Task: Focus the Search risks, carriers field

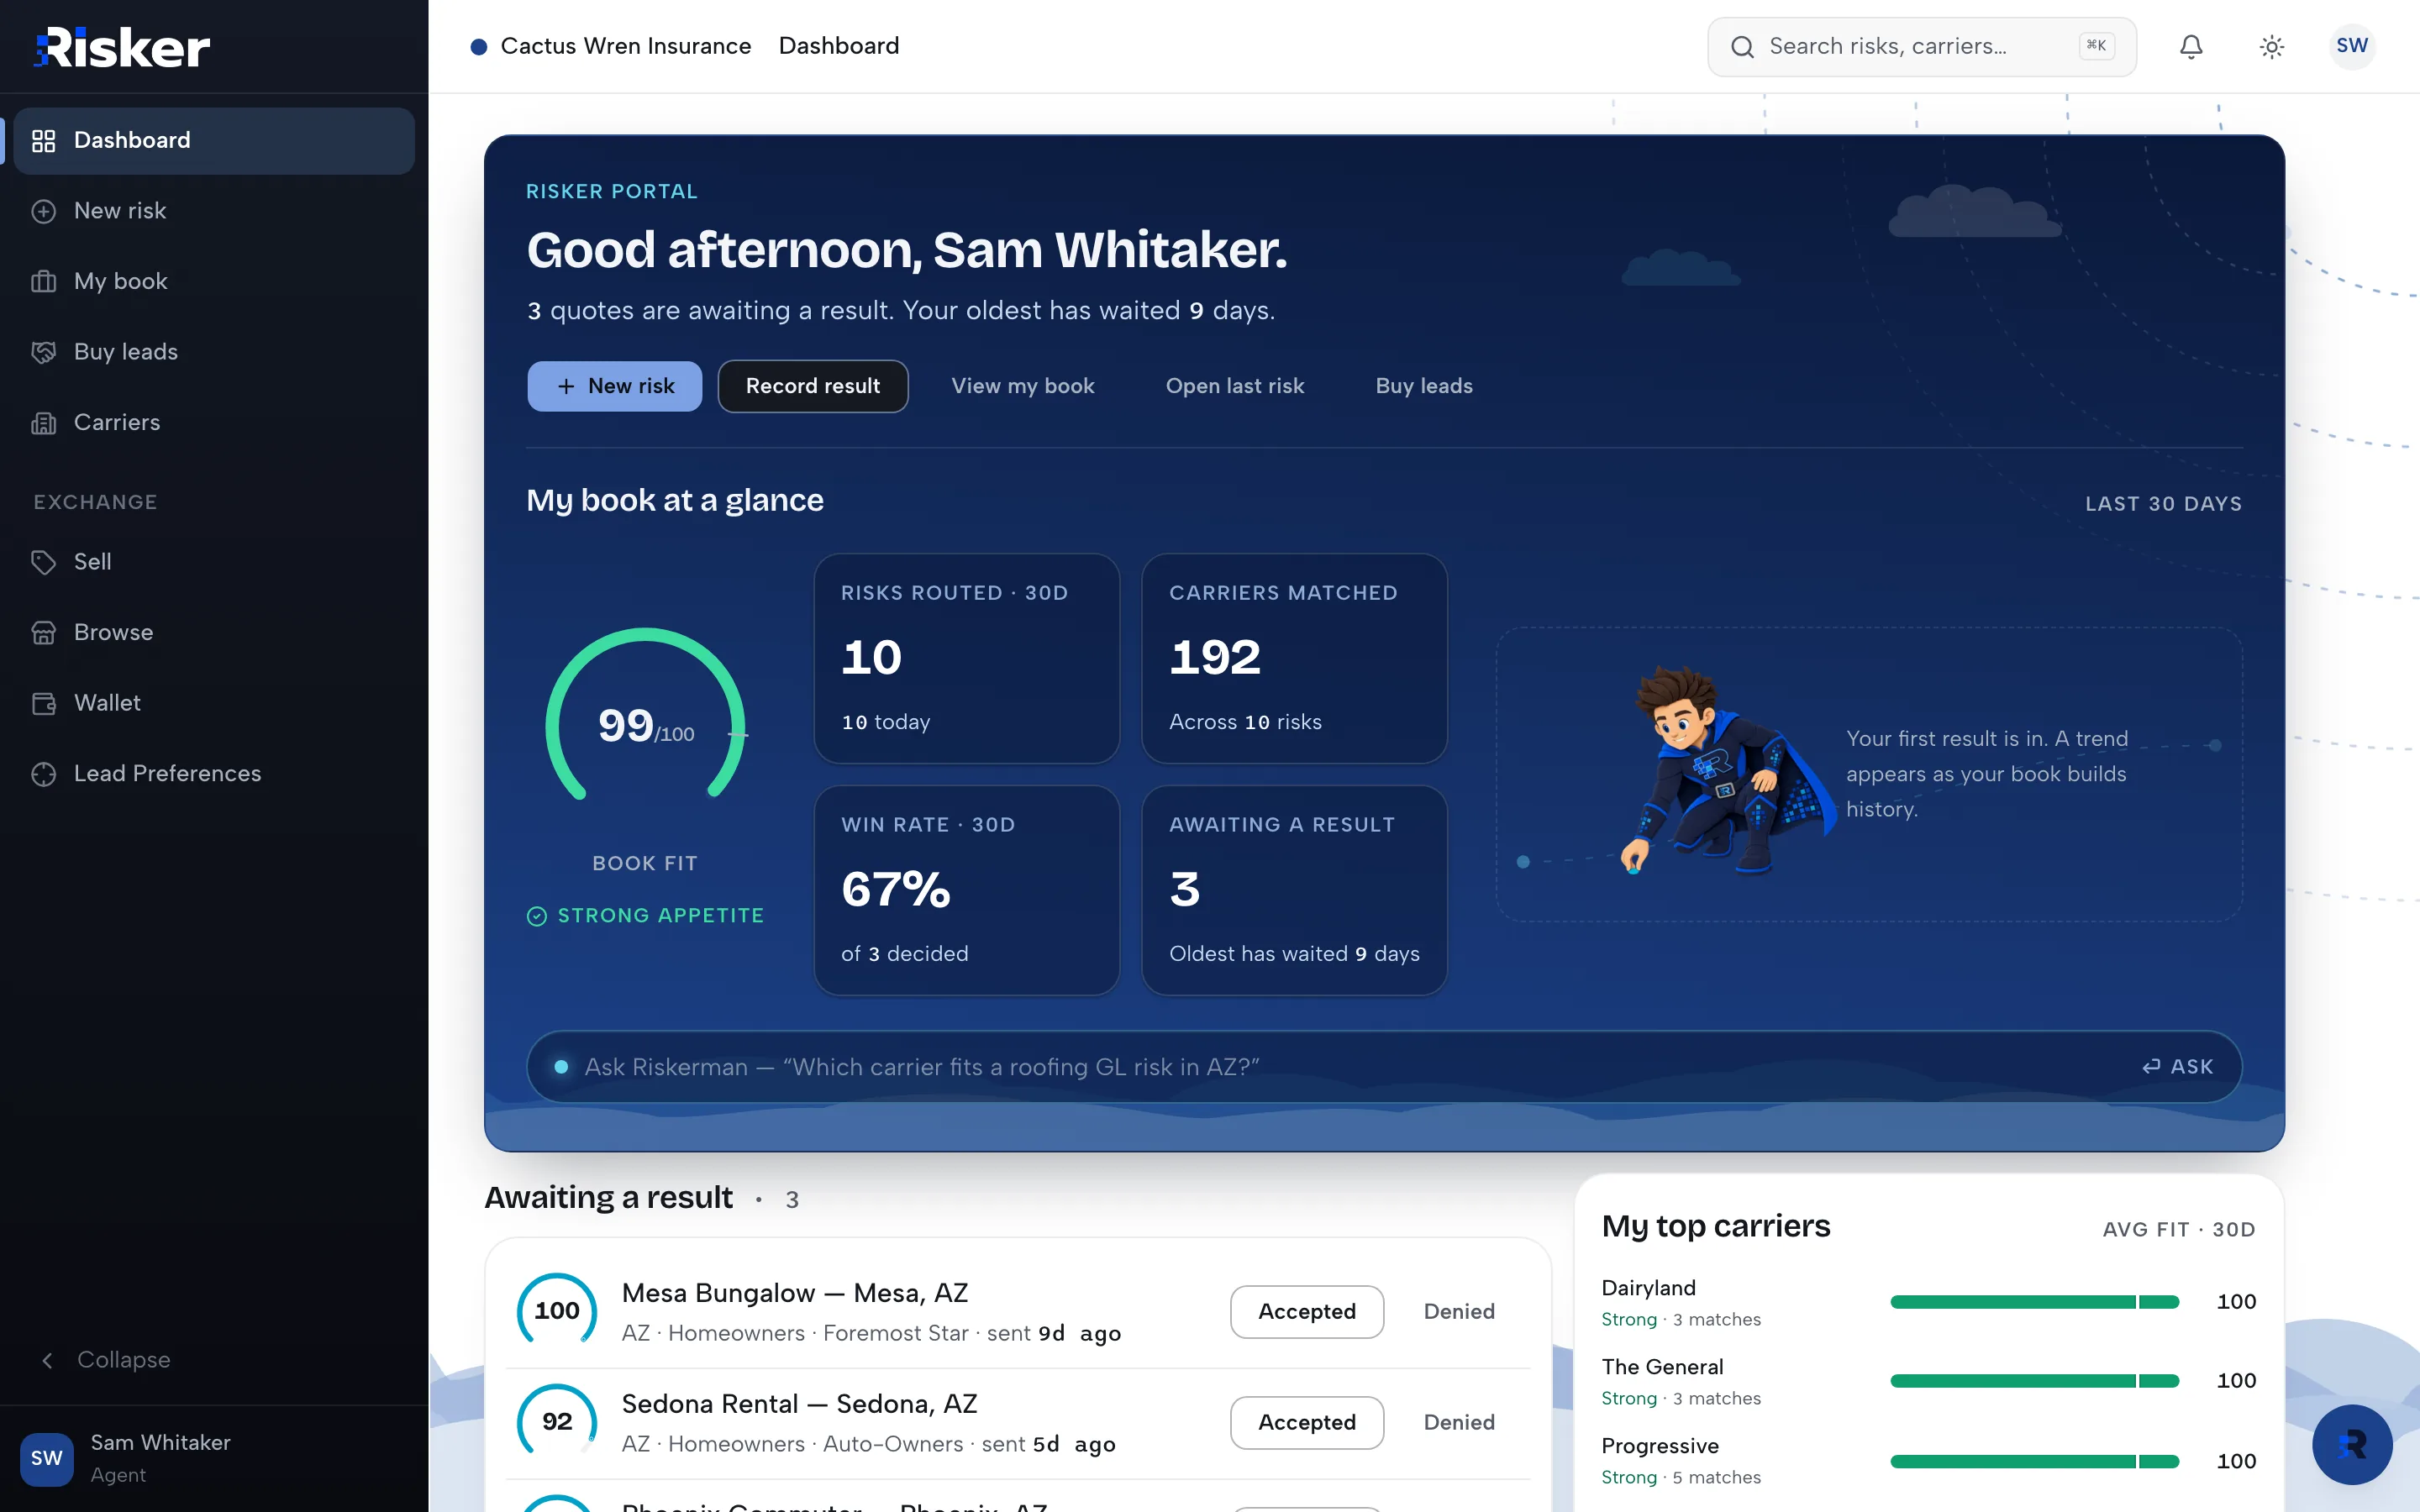Action: click(1921, 47)
